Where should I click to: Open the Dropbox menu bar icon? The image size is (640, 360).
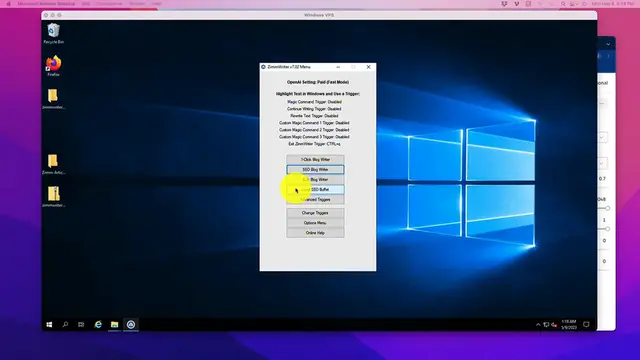(504, 4)
